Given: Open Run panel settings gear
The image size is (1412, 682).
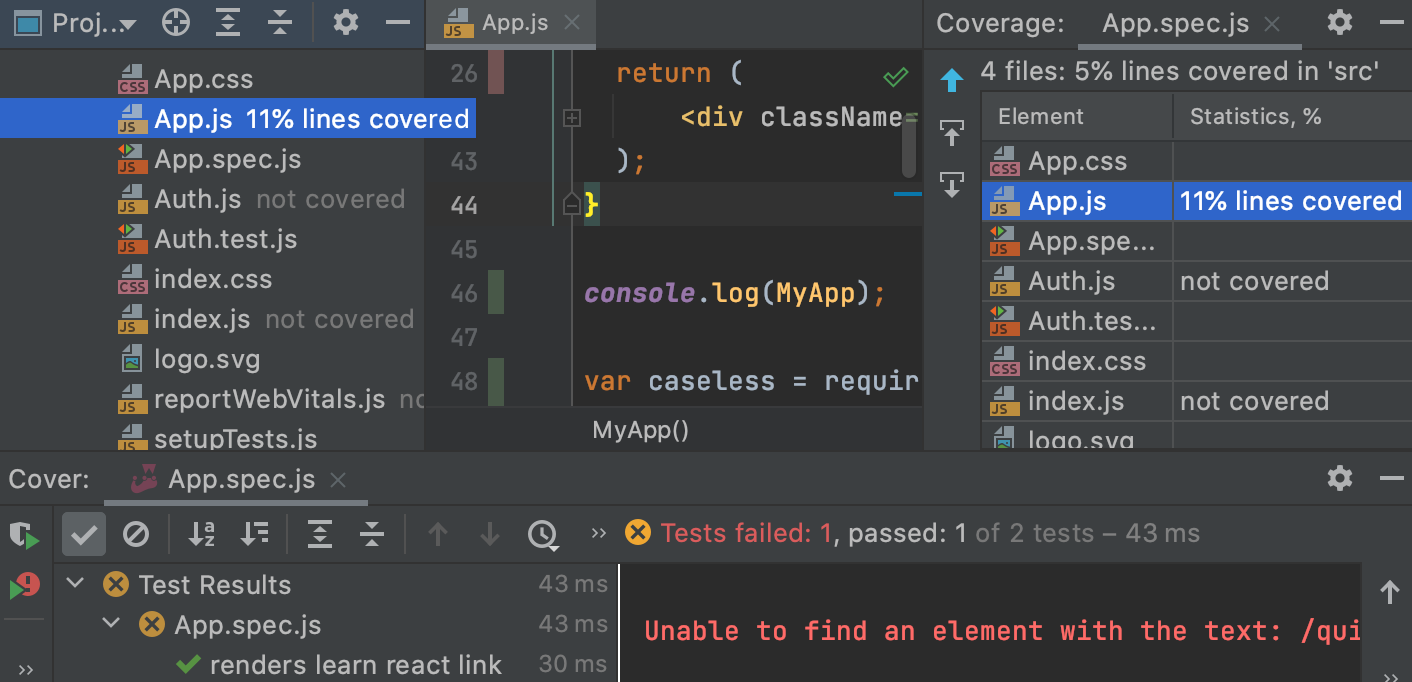Looking at the screenshot, I should [x=1340, y=479].
